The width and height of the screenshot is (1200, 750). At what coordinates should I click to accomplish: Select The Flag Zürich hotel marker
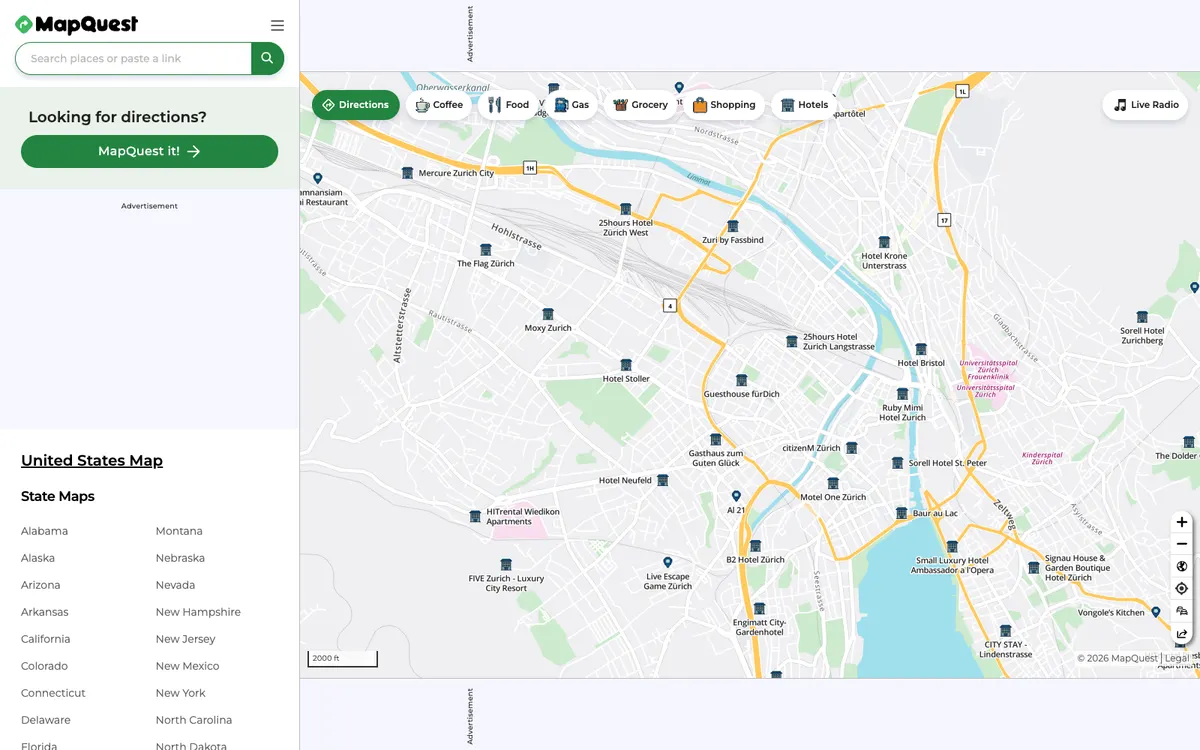(x=486, y=250)
